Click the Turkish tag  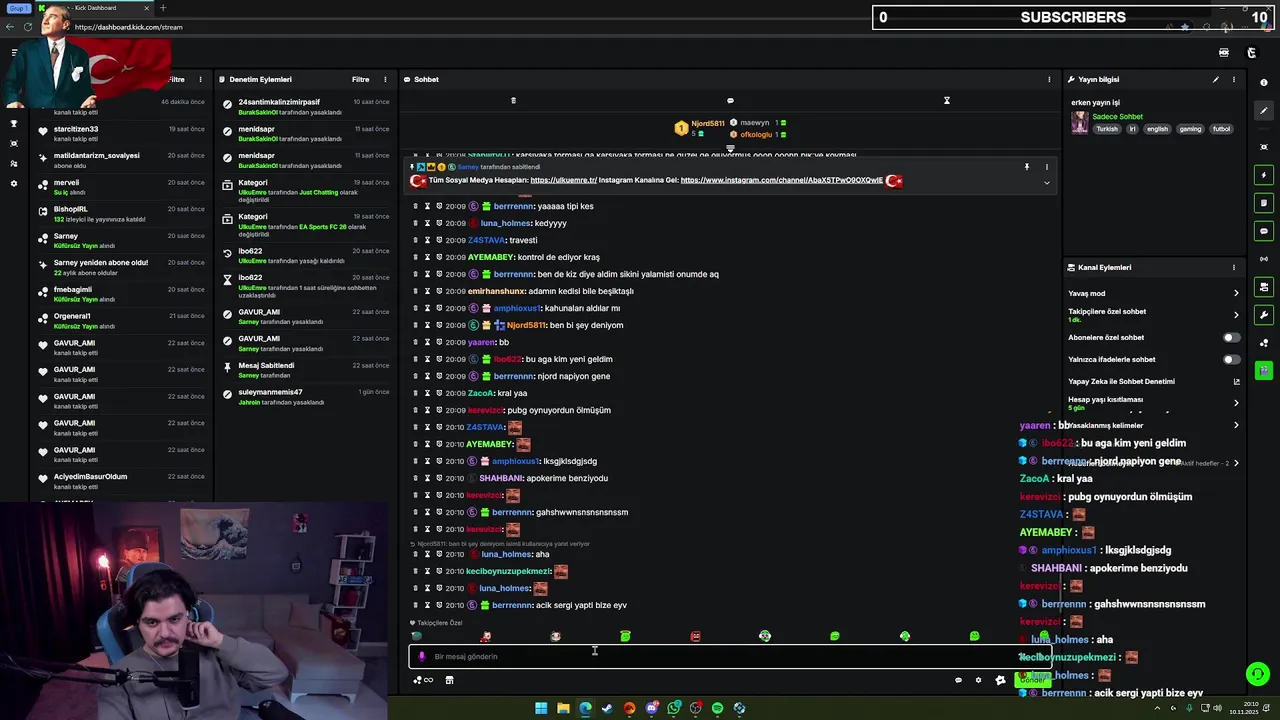(1107, 129)
